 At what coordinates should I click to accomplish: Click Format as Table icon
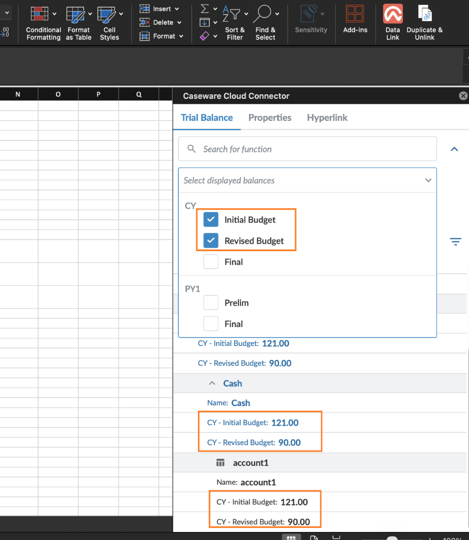75,14
